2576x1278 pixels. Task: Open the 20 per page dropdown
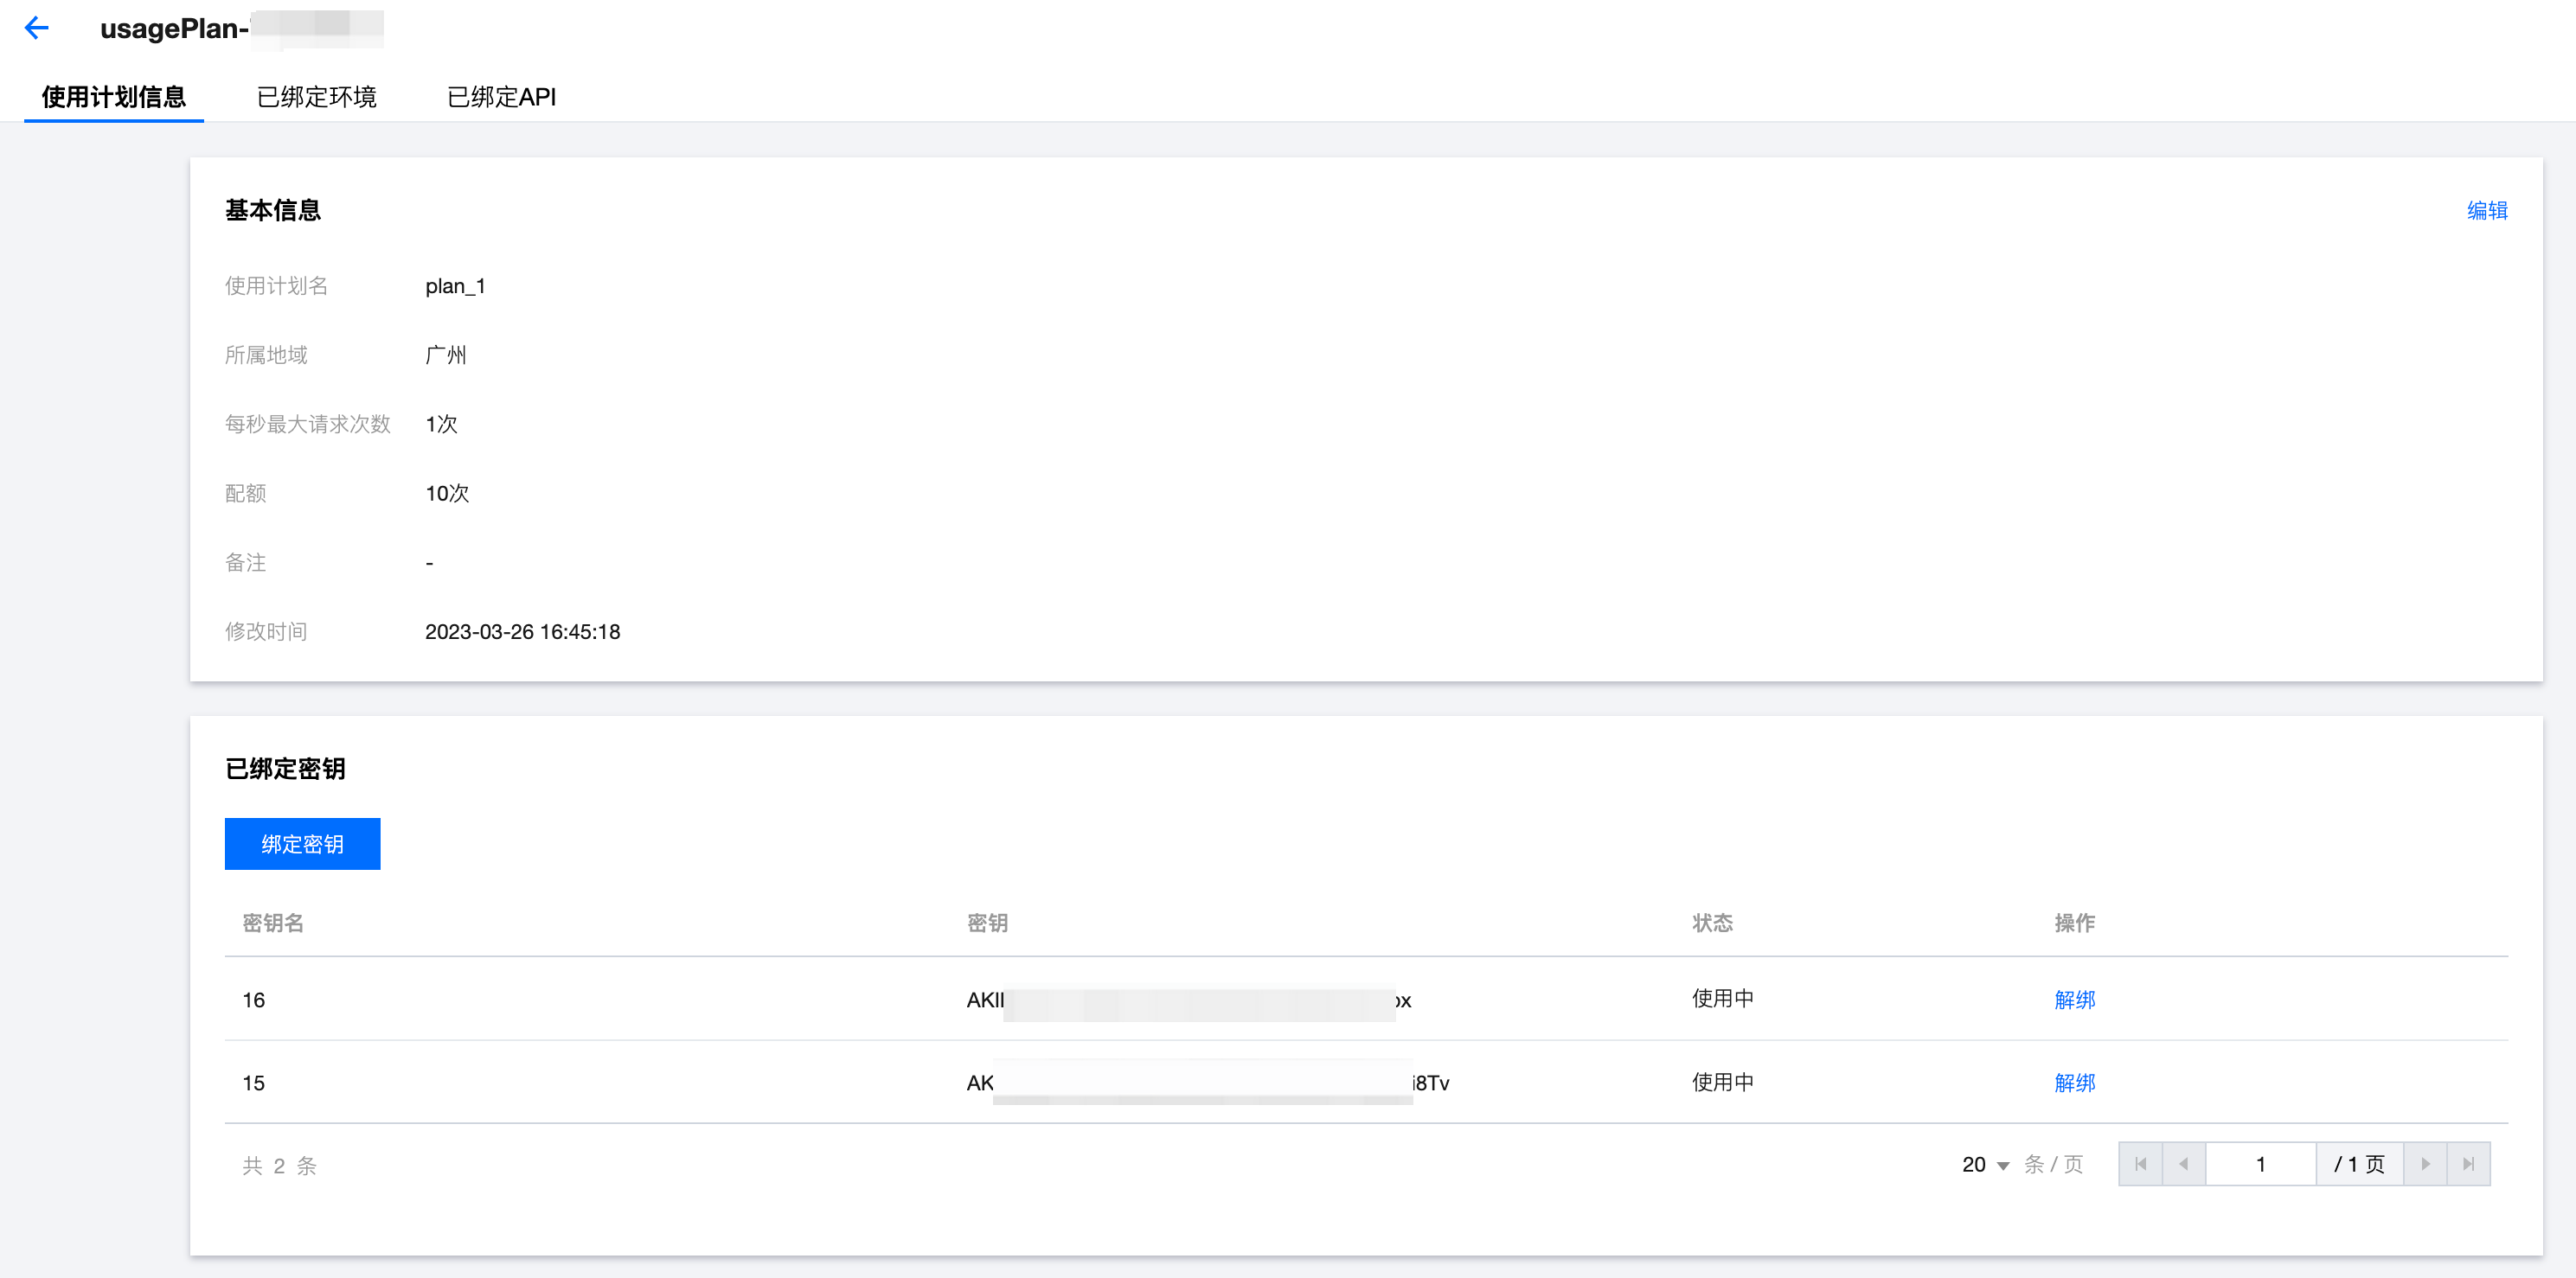(x=1985, y=1165)
